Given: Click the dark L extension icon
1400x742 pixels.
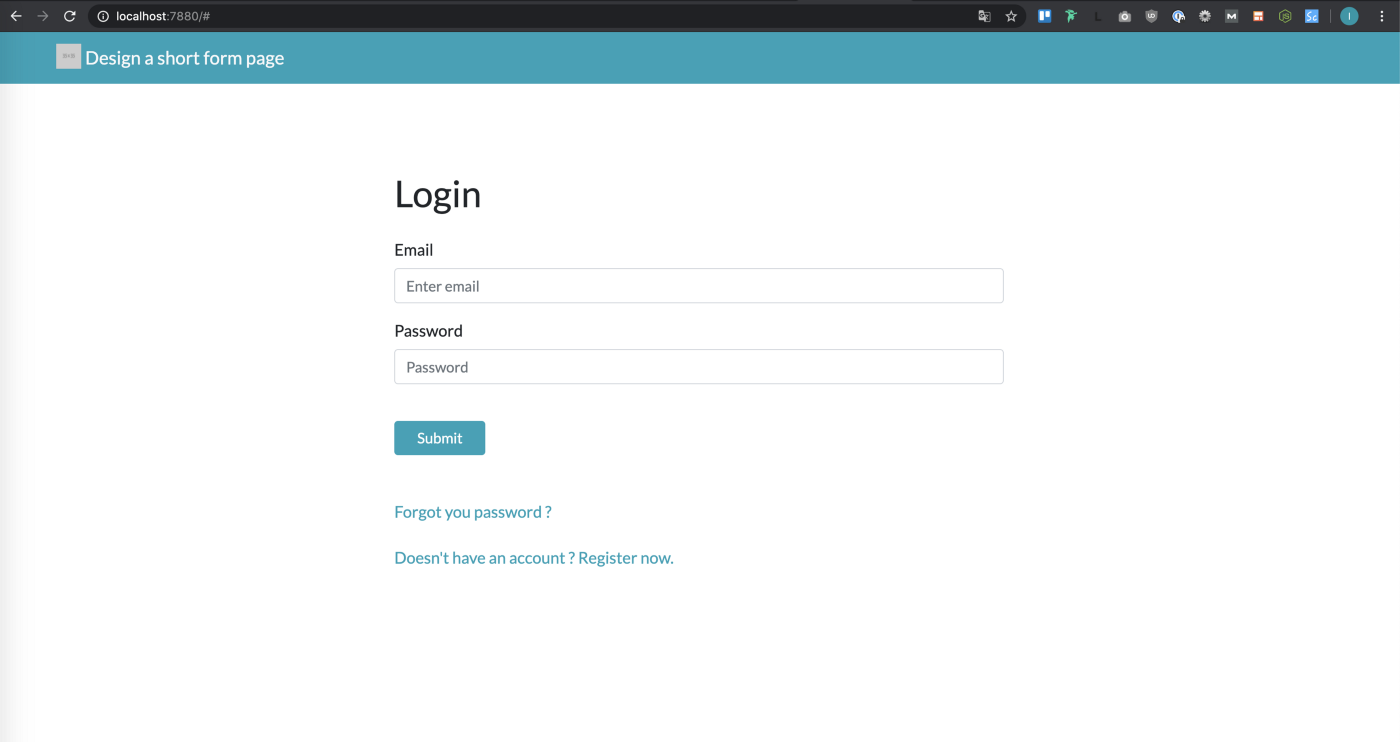Looking at the screenshot, I should coord(1098,16).
